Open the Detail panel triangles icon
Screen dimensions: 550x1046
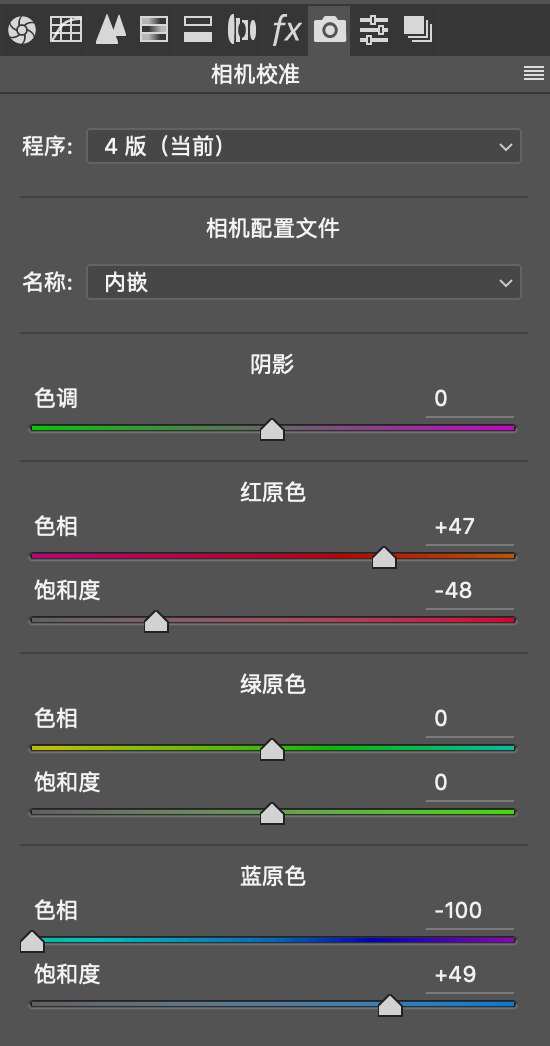click(110, 30)
